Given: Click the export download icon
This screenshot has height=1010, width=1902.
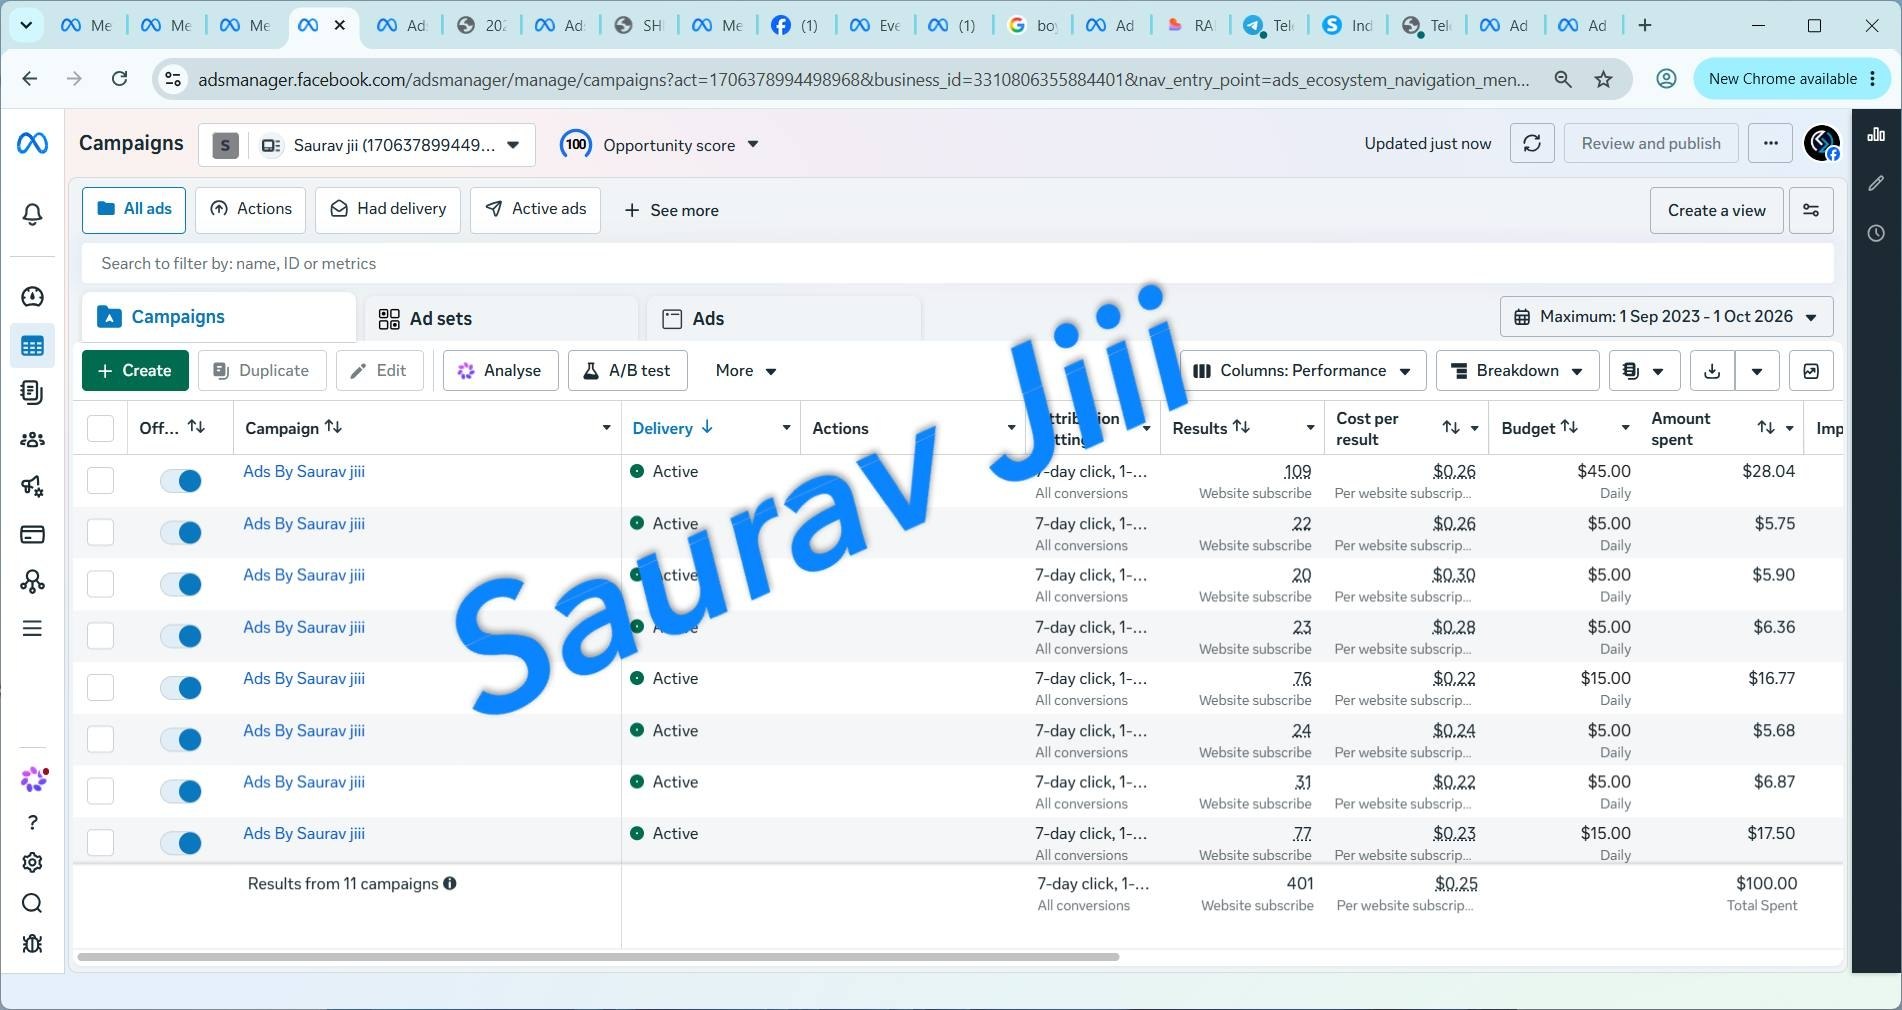Looking at the screenshot, I should [x=1712, y=371].
